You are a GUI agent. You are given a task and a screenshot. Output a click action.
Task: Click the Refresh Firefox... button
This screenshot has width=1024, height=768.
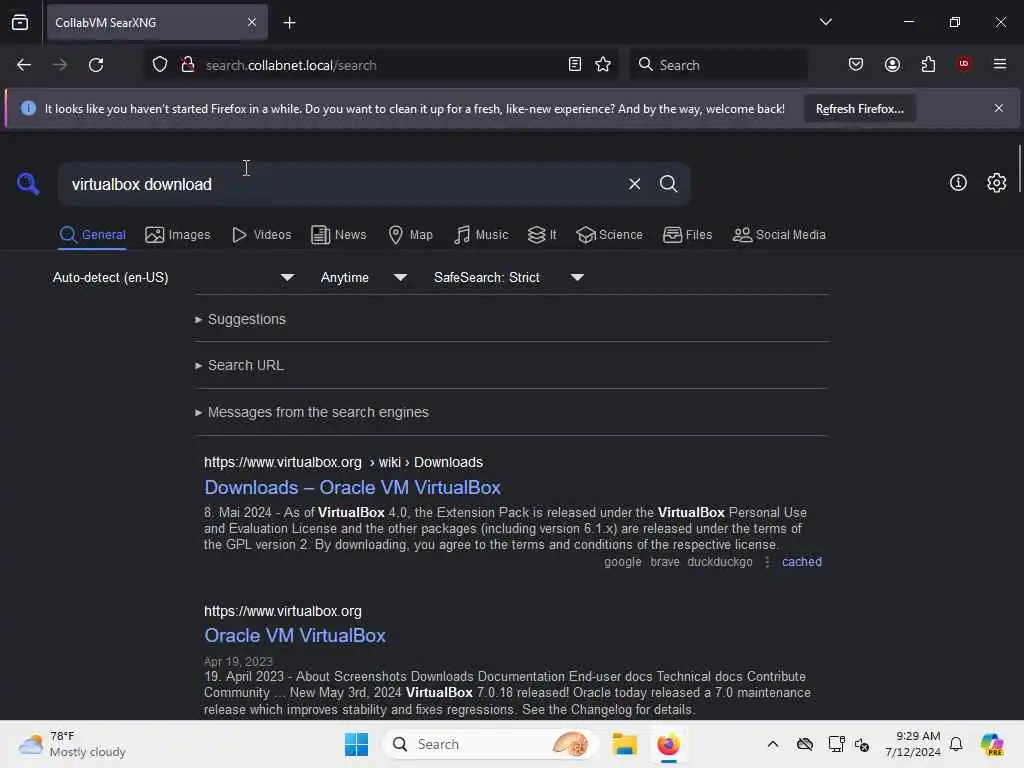pos(859,108)
